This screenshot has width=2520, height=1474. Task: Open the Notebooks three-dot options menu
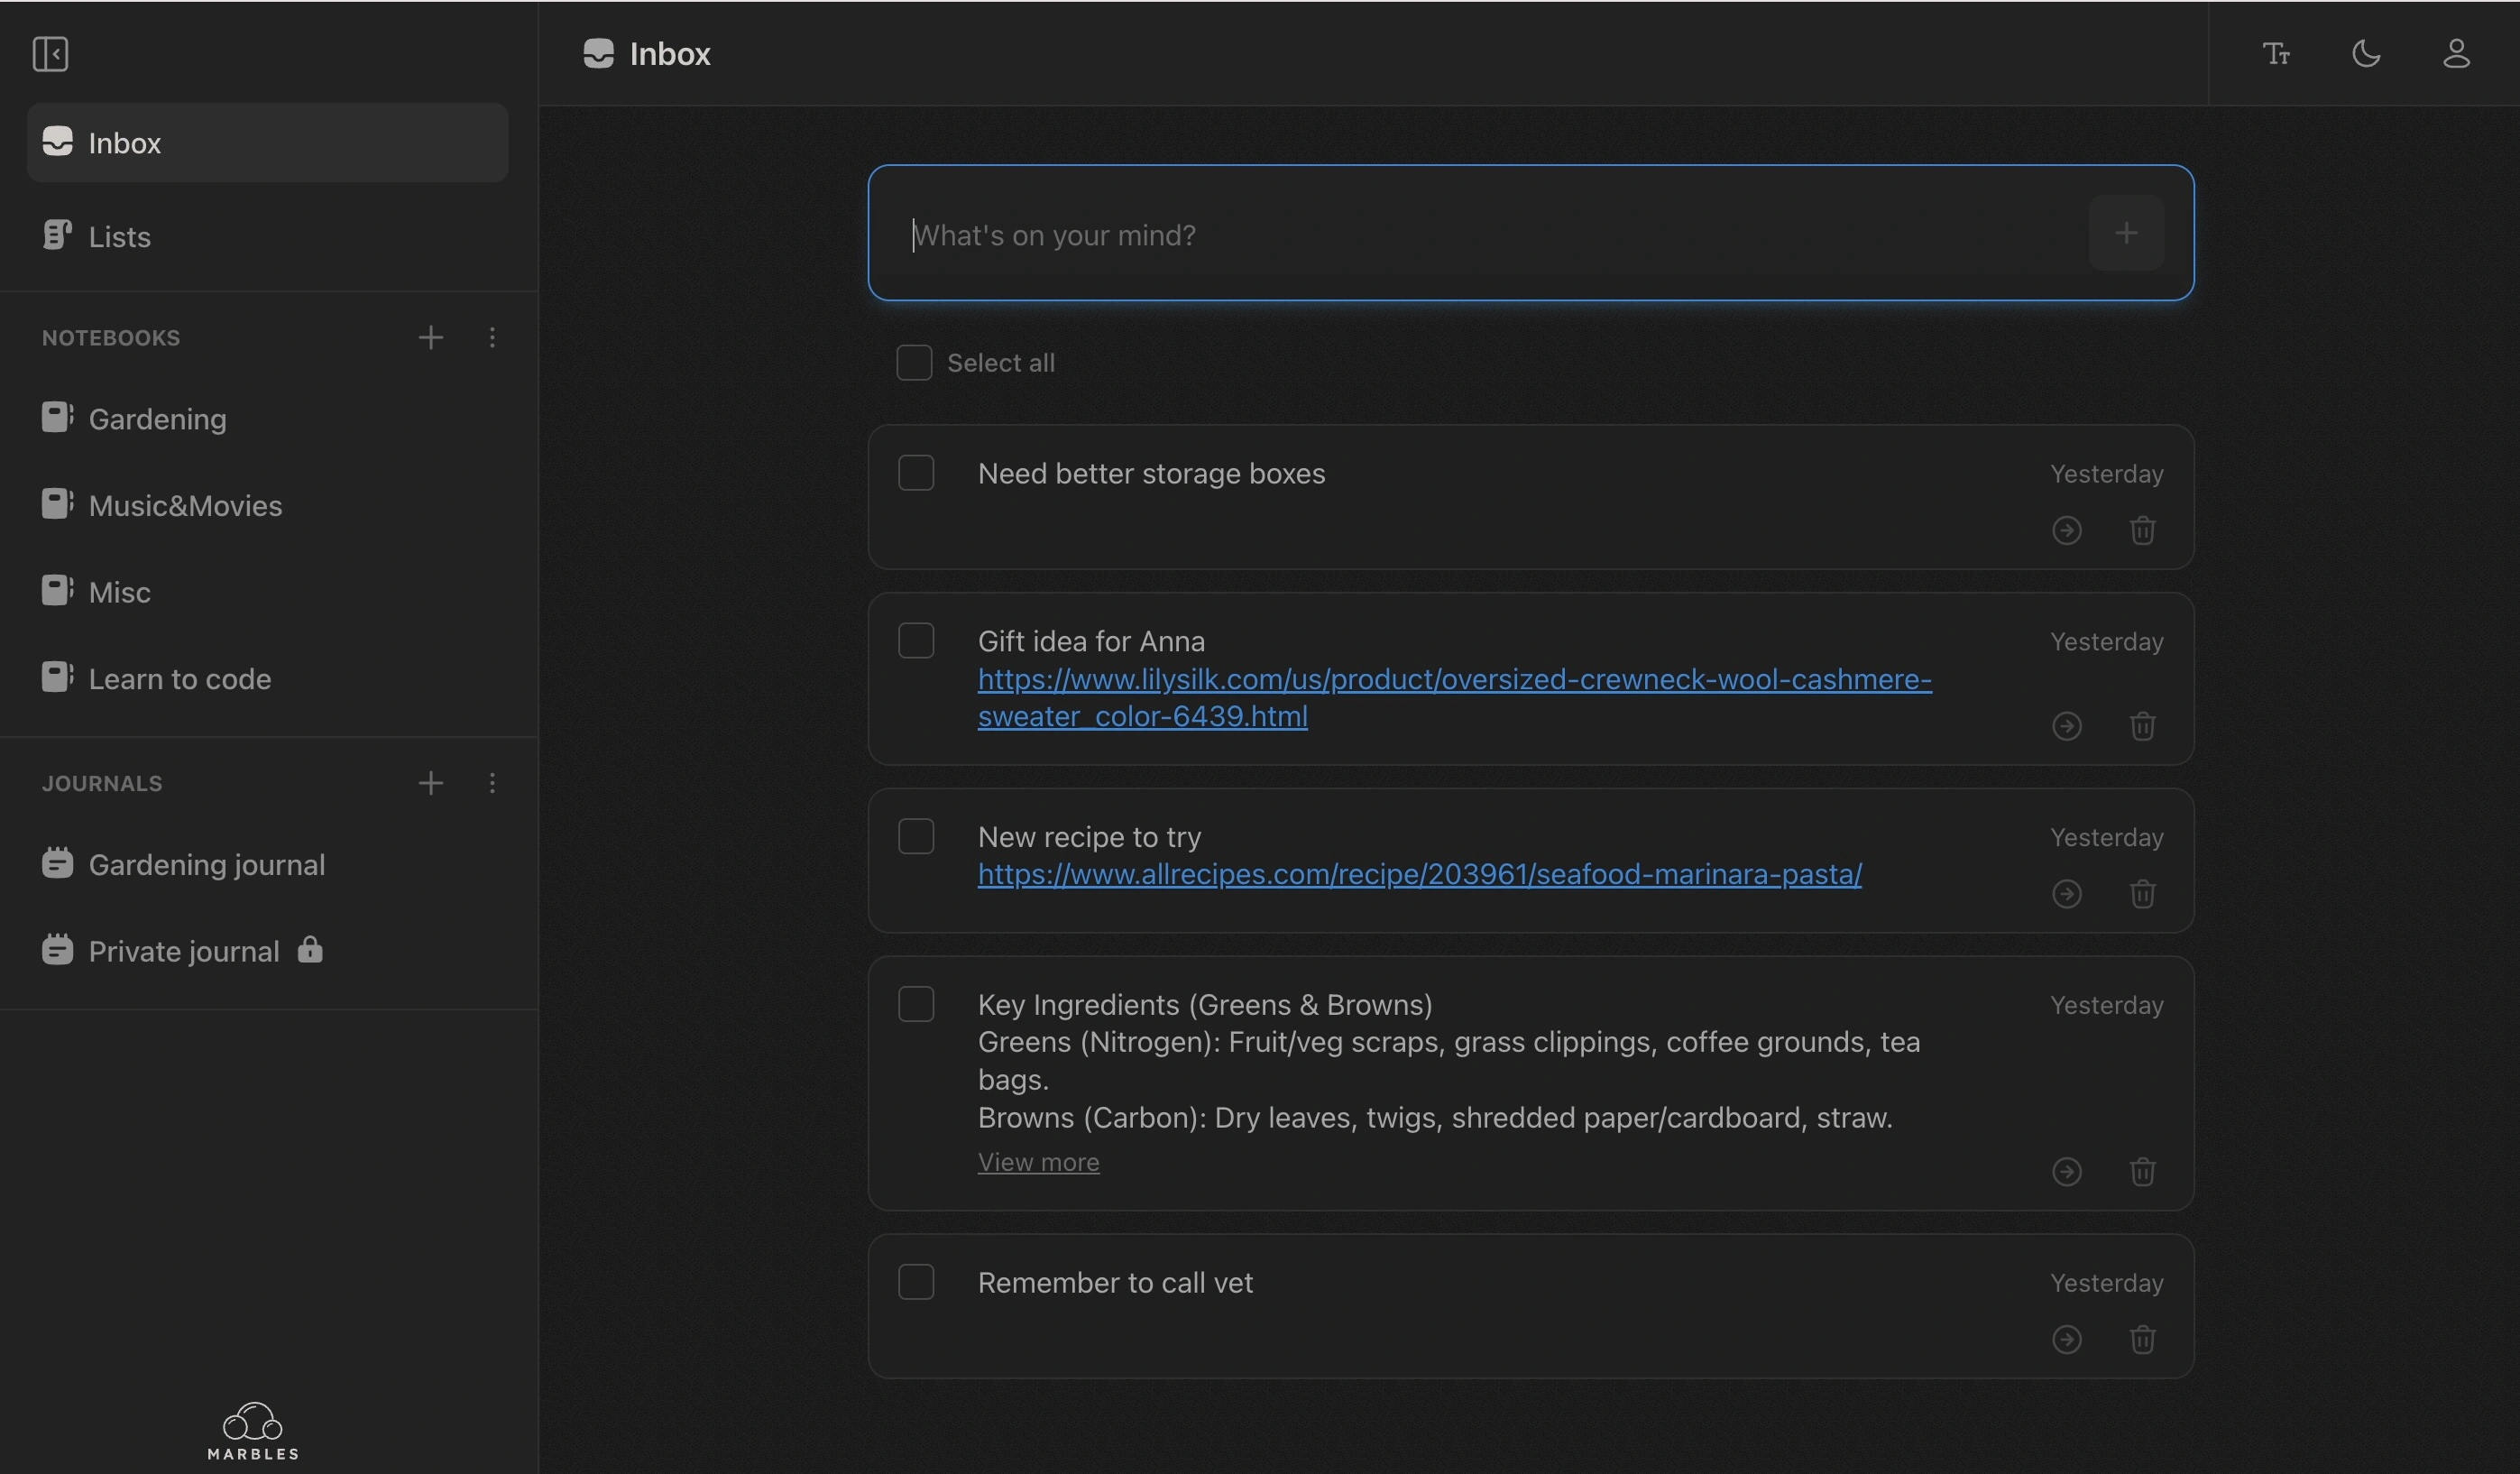tap(492, 338)
